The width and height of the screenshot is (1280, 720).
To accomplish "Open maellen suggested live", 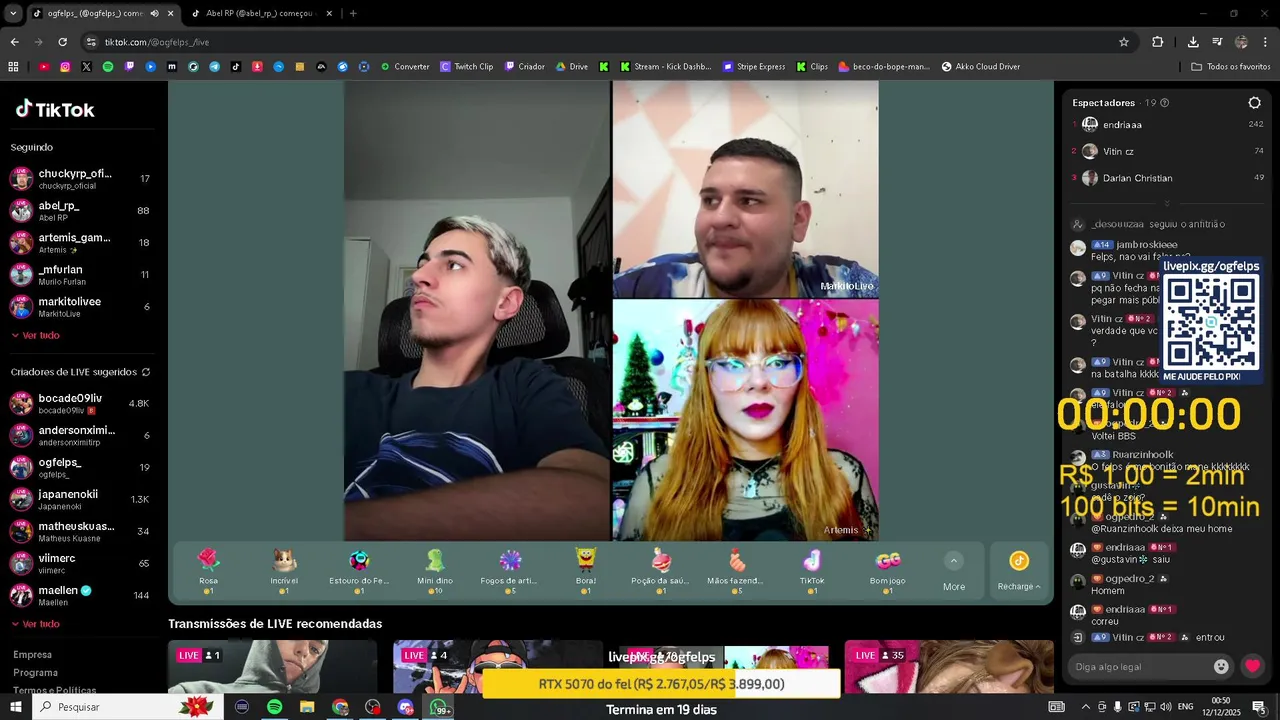I will (x=80, y=595).
